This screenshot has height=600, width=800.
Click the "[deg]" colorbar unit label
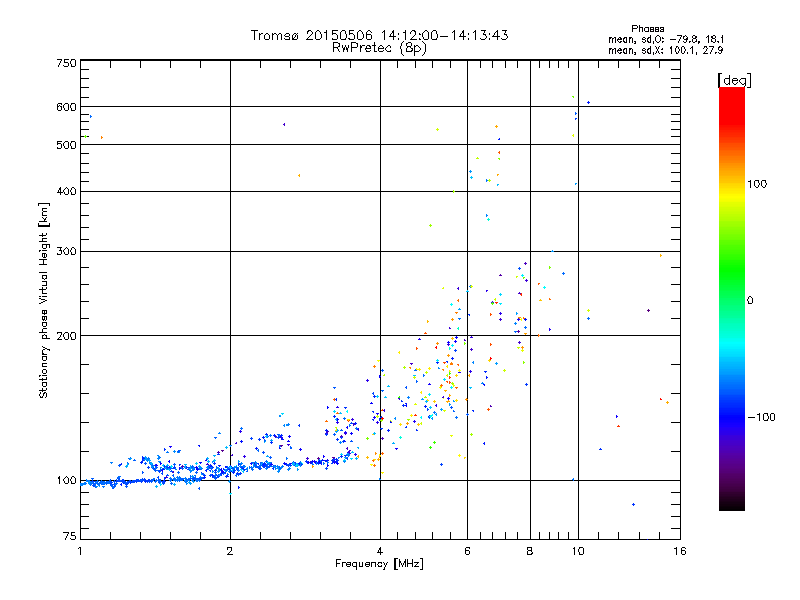coord(734,80)
